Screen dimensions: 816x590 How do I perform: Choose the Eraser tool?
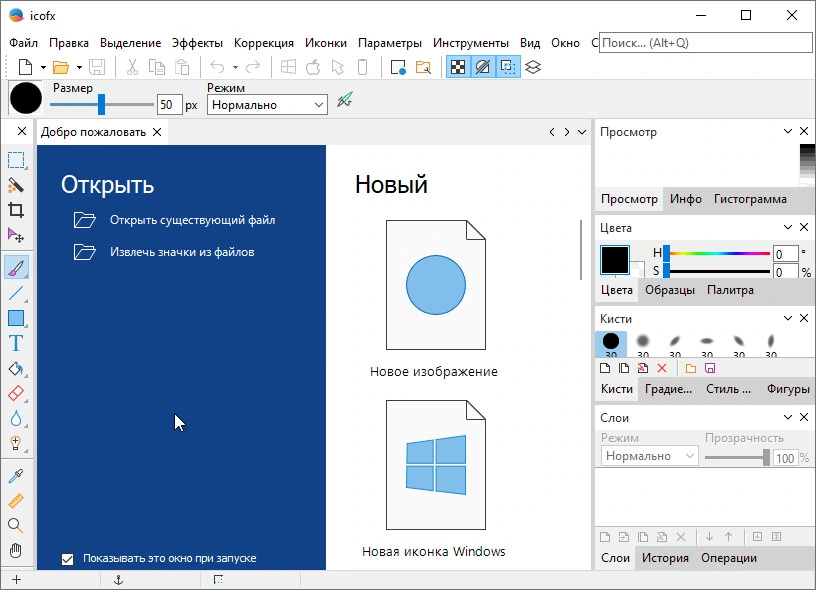point(16,393)
